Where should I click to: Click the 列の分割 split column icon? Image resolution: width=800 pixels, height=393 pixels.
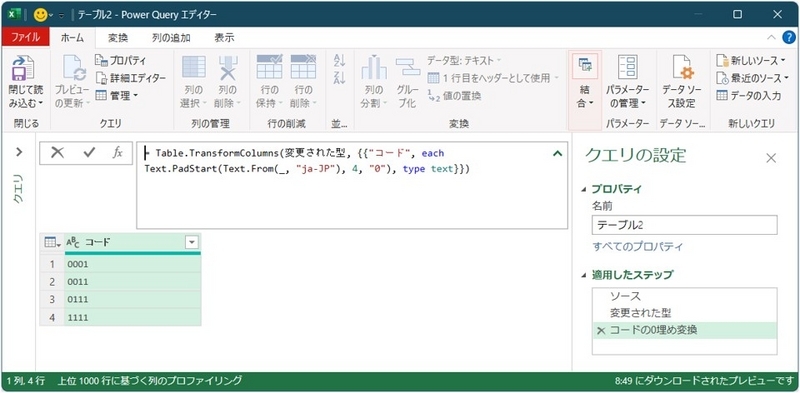click(x=374, y=67)
